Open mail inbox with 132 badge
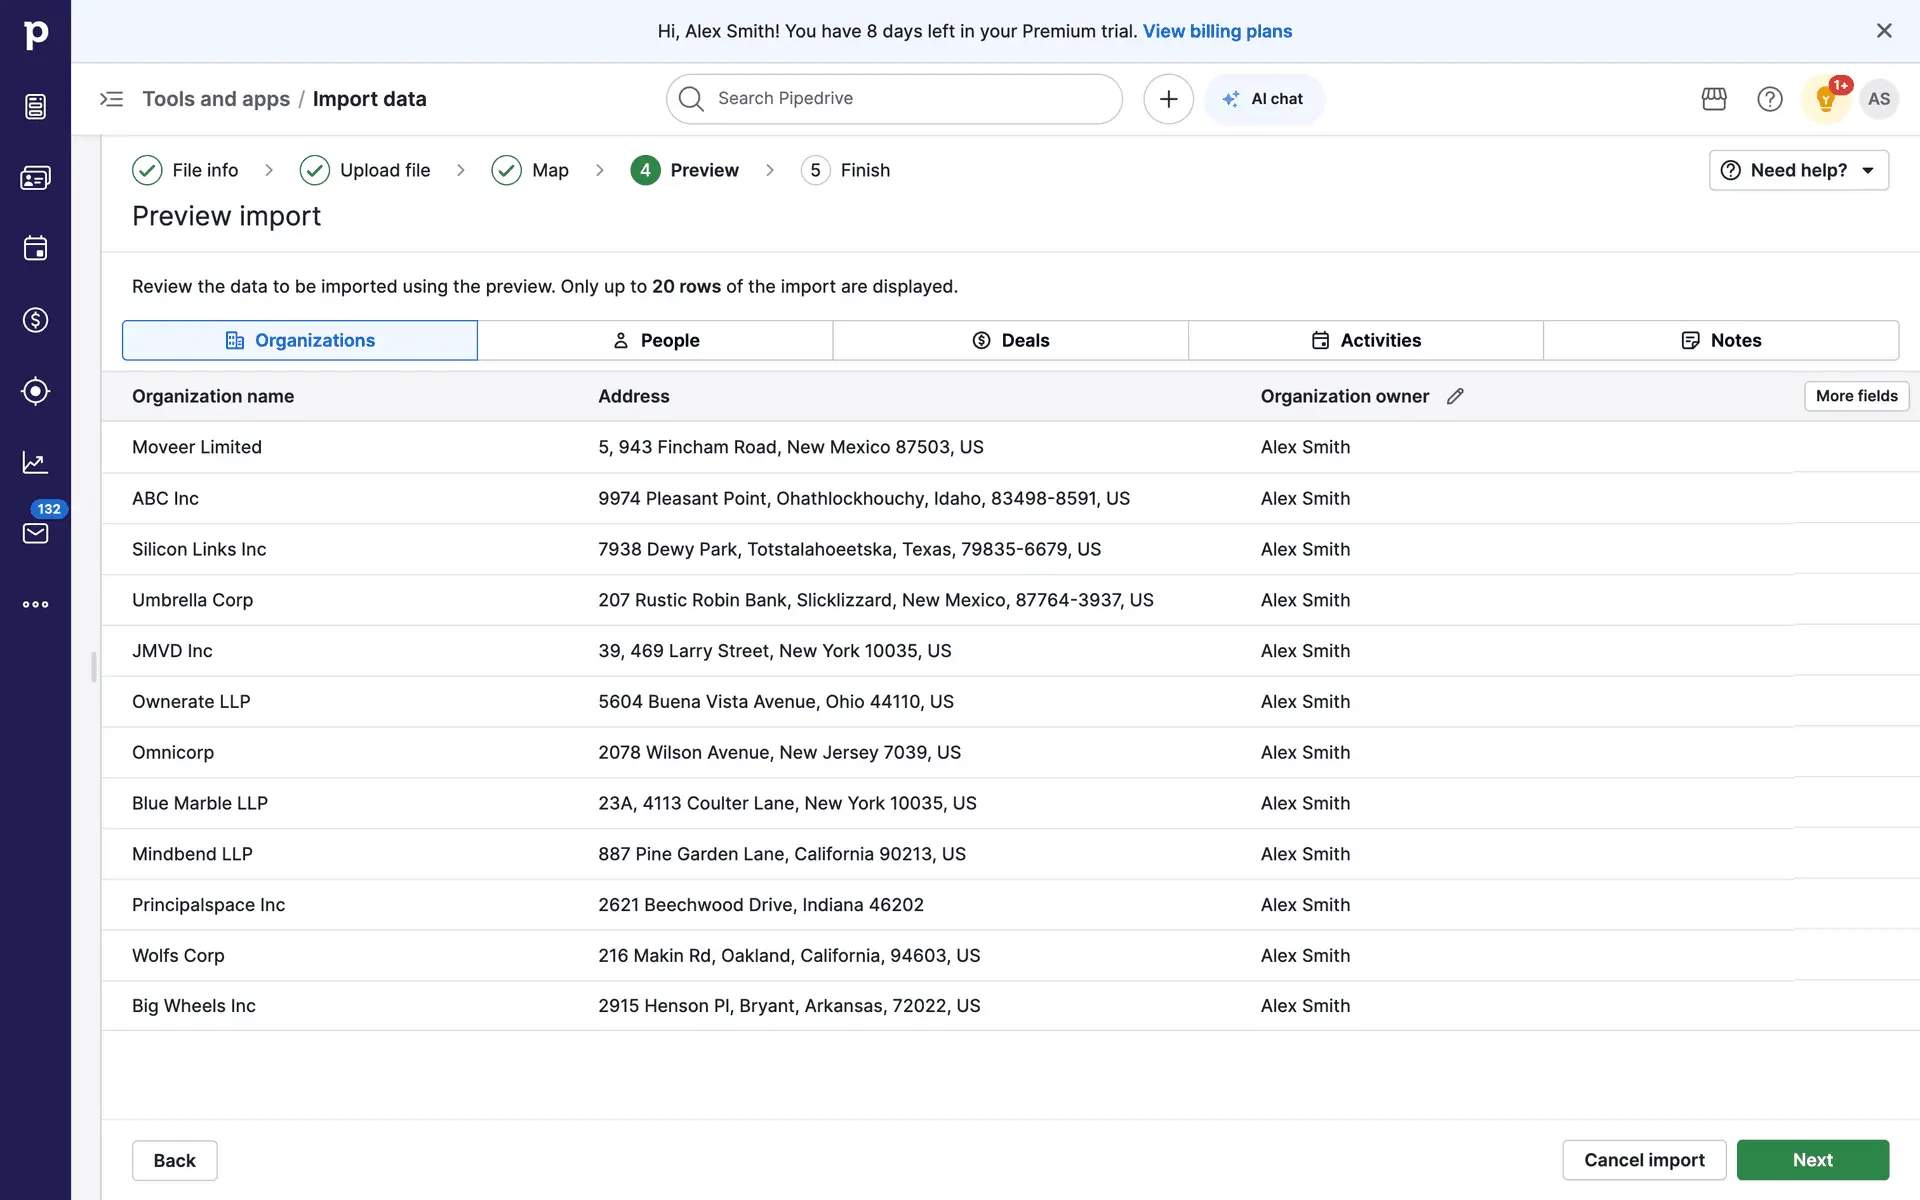This screenshot has height=1200, width=1920. [x=35, y=532]
